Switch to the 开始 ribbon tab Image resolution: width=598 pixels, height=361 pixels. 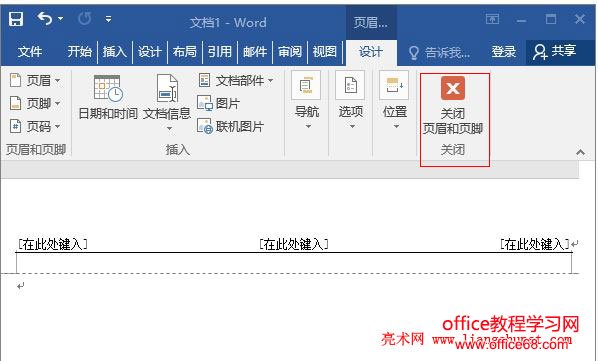click(x=79, y=51)
